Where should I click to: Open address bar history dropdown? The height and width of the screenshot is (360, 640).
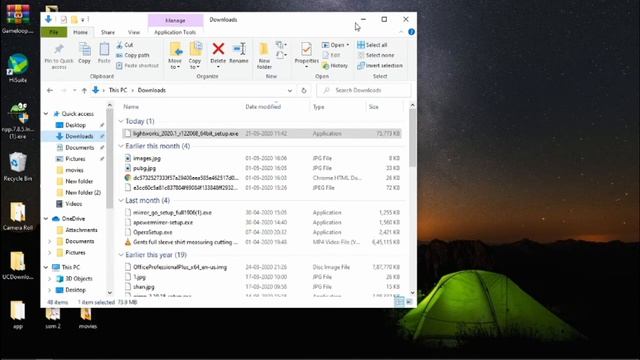click(290, 90)
